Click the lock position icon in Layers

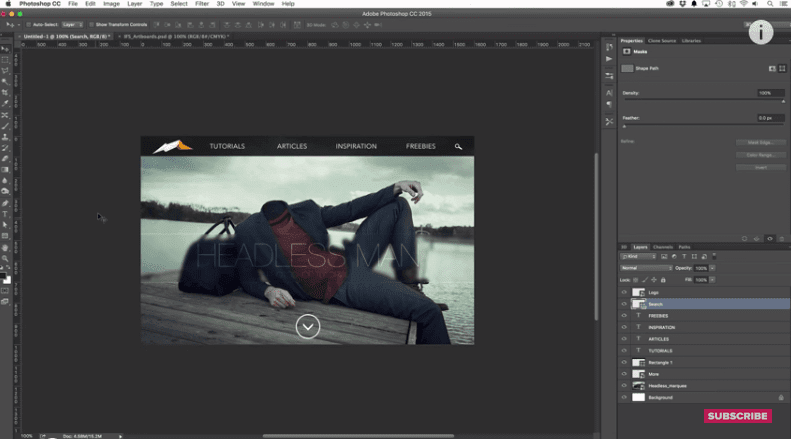[654, 280]
